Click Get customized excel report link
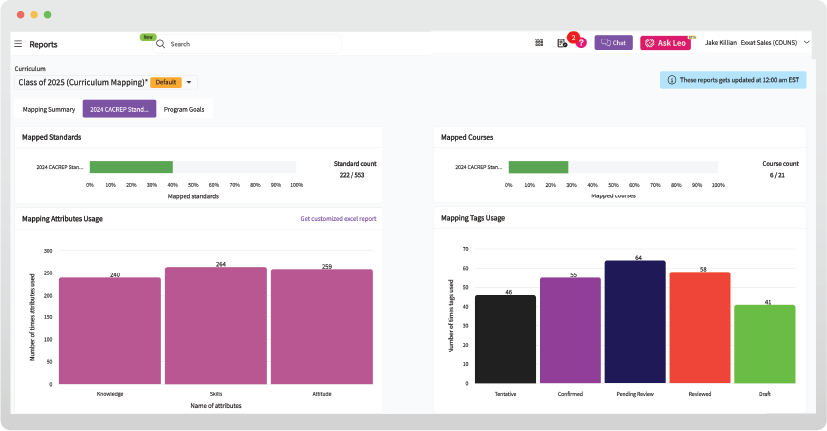Viewport: 827px width, 431px height. click(x=339, y=218)
